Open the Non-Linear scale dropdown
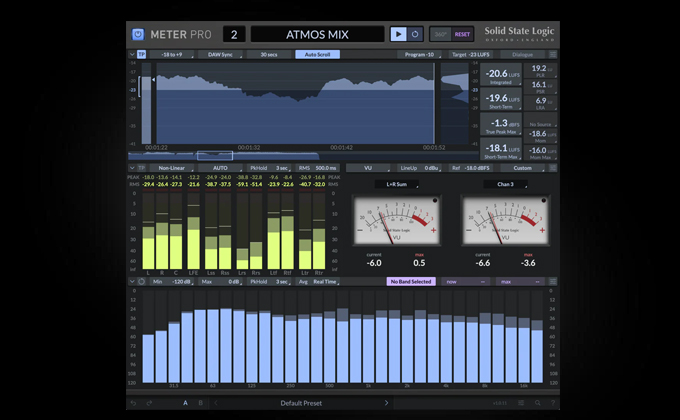680x420 pixels. tap(172, 168)
